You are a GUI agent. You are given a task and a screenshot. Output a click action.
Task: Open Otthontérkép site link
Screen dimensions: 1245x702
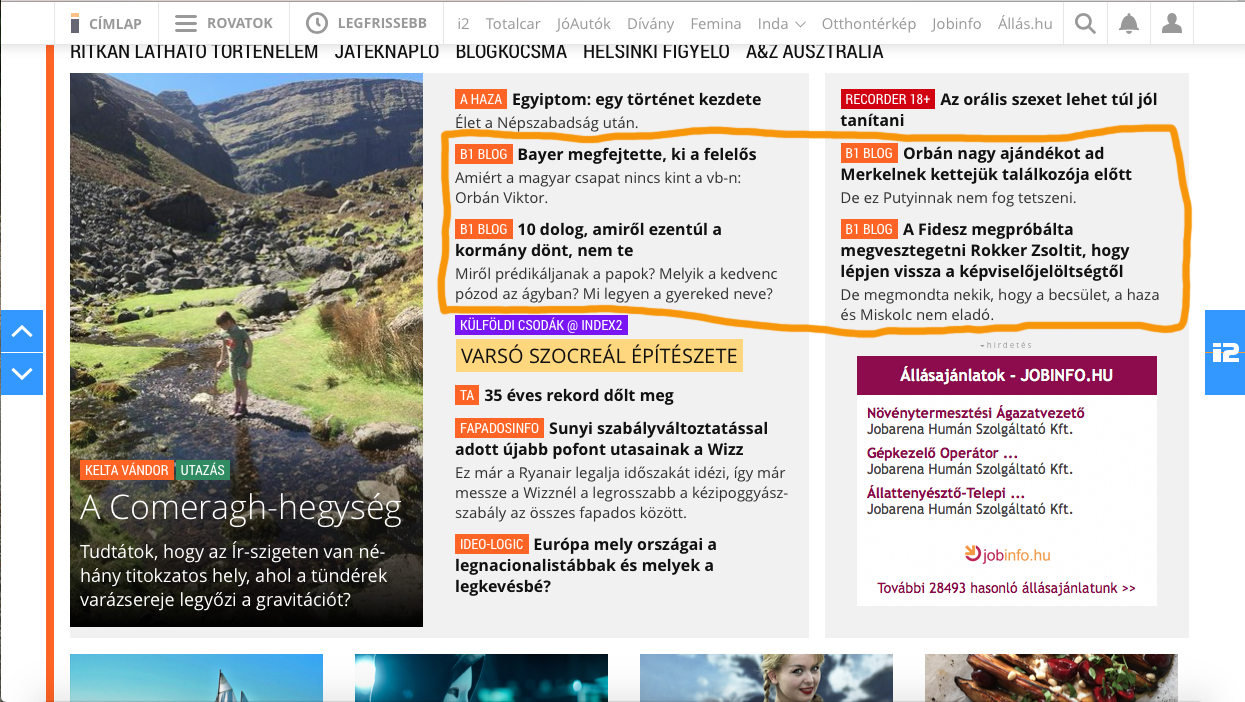(869, 23)
